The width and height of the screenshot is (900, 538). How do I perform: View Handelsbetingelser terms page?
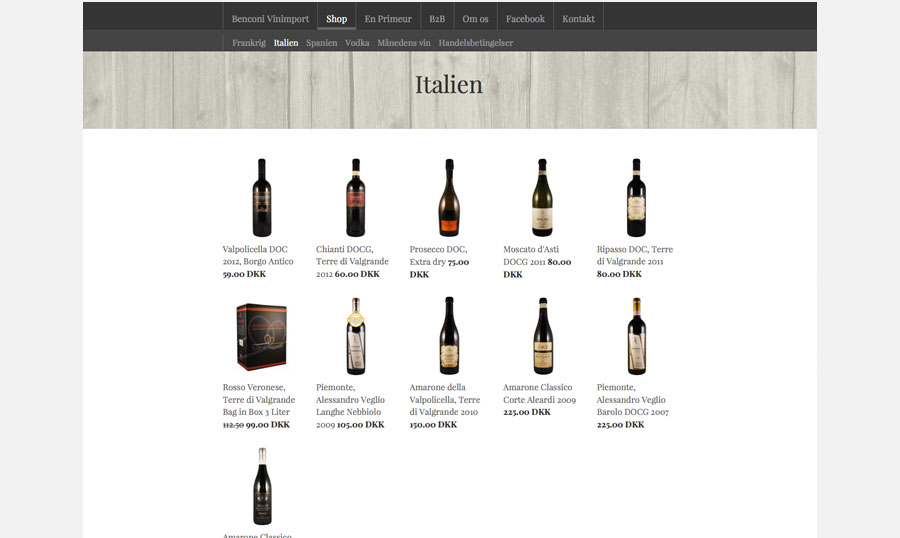point(476,42)
